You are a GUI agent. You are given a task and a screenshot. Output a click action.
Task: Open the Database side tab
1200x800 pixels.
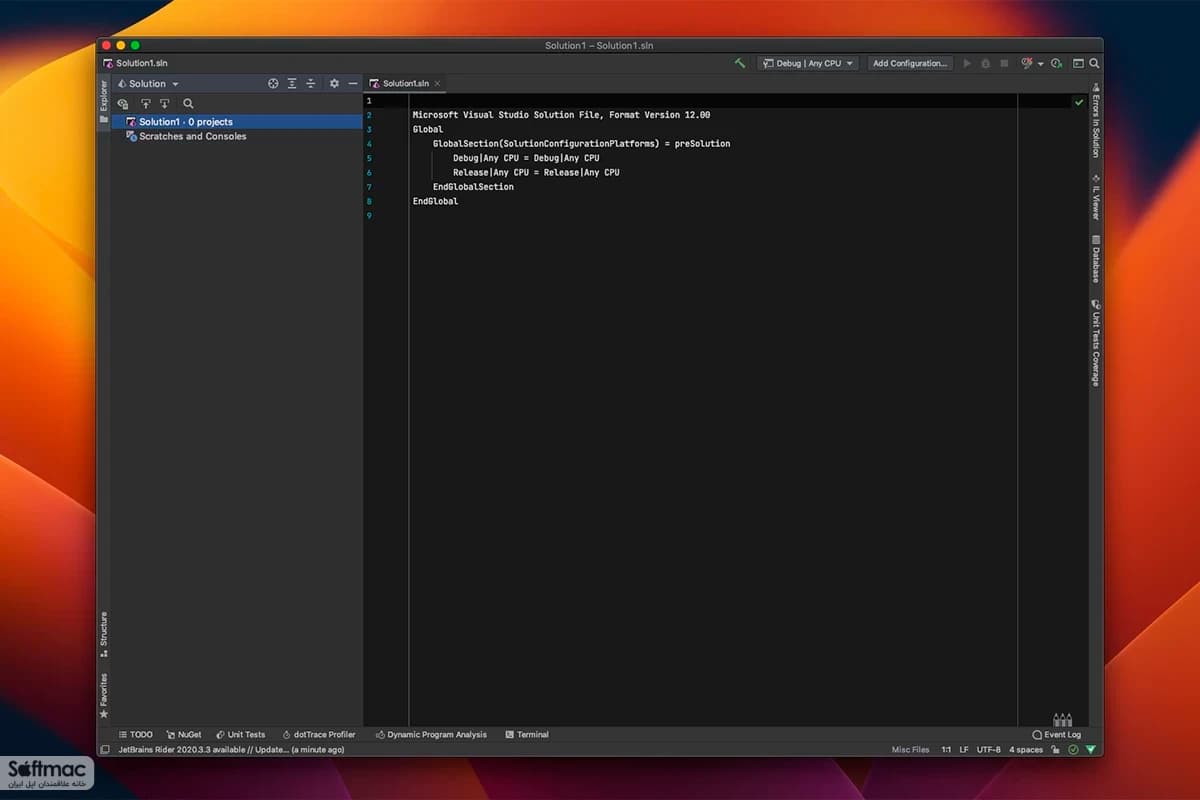tap(1095, 259)
